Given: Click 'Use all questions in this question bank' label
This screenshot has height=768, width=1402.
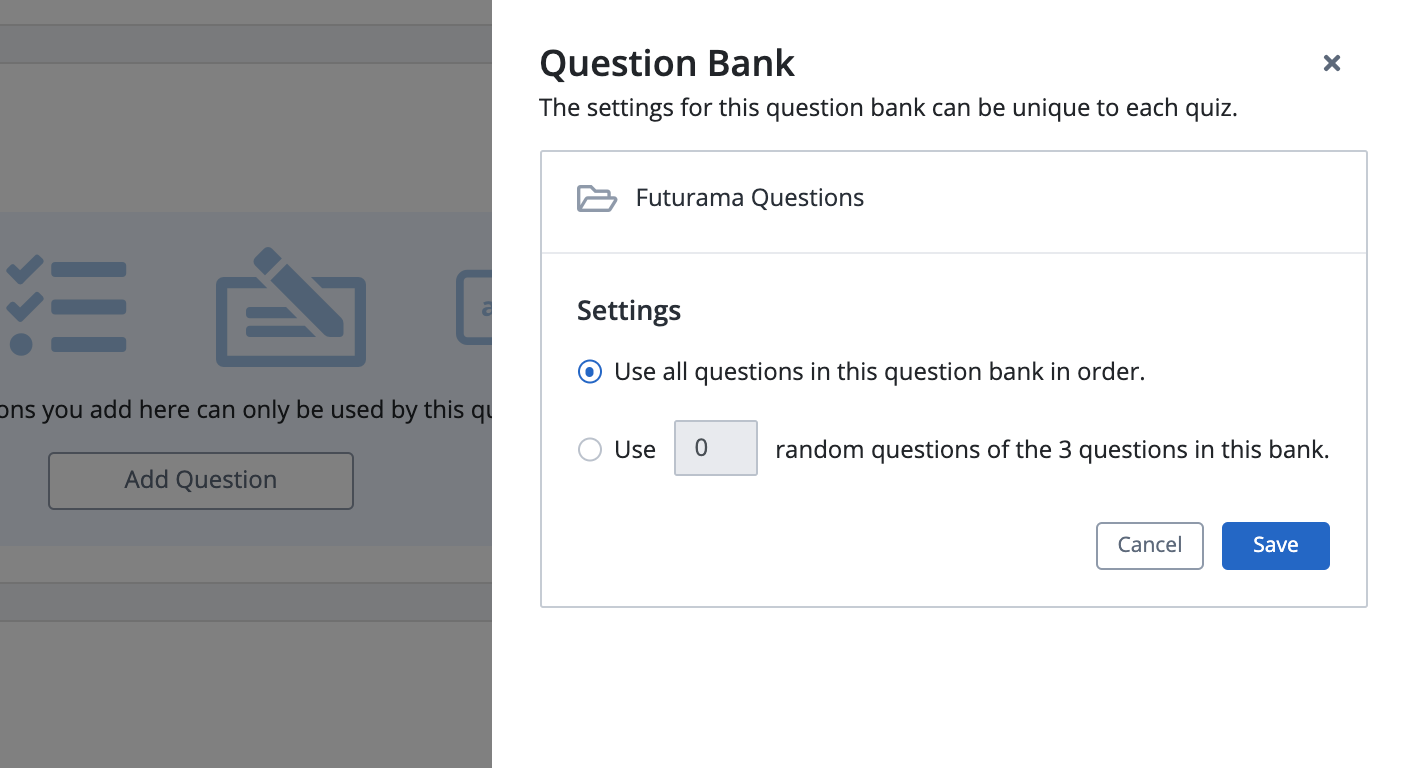Looking at the screenshot, I should (x=879, y=372).
